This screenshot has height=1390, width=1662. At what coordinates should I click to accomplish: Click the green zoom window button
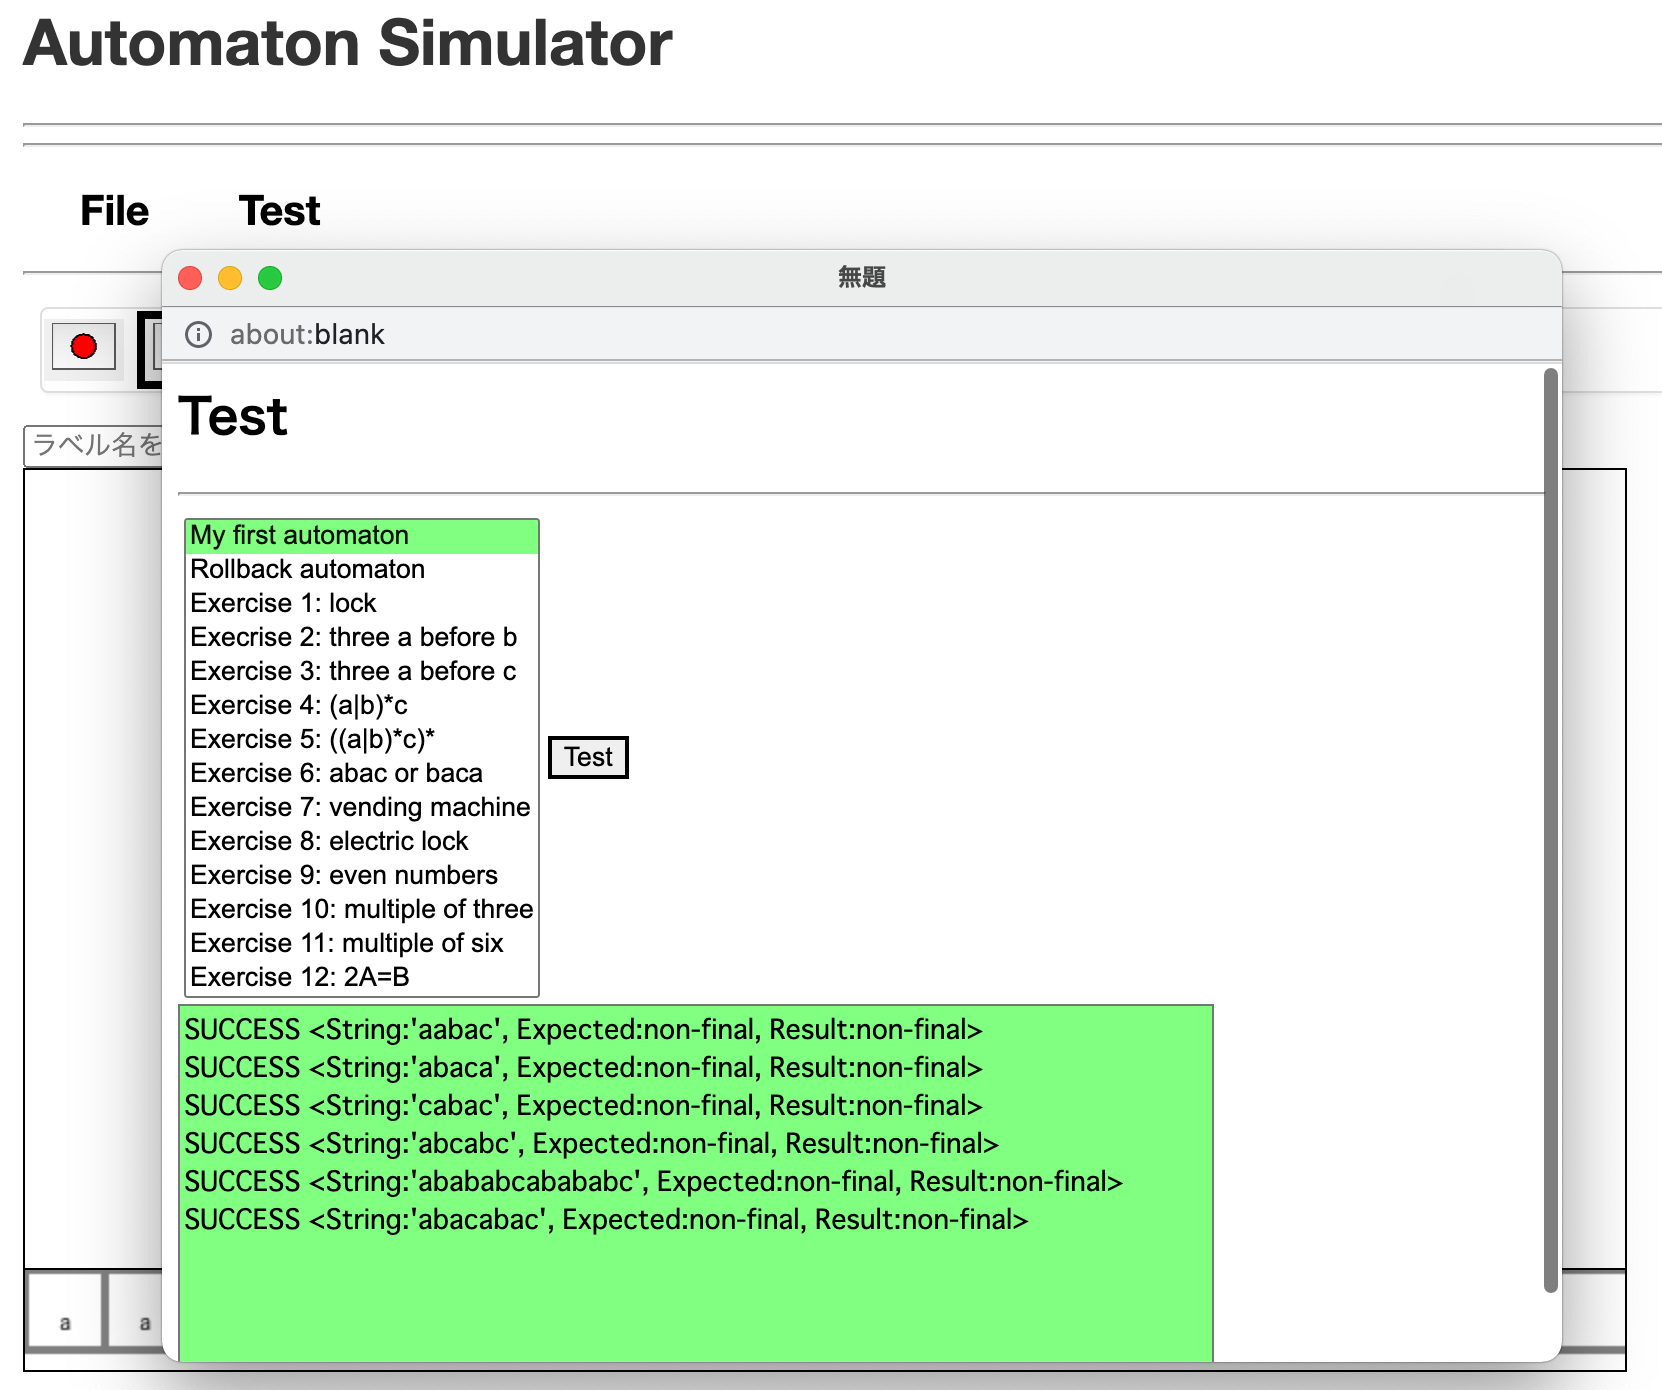coord(270,278)
